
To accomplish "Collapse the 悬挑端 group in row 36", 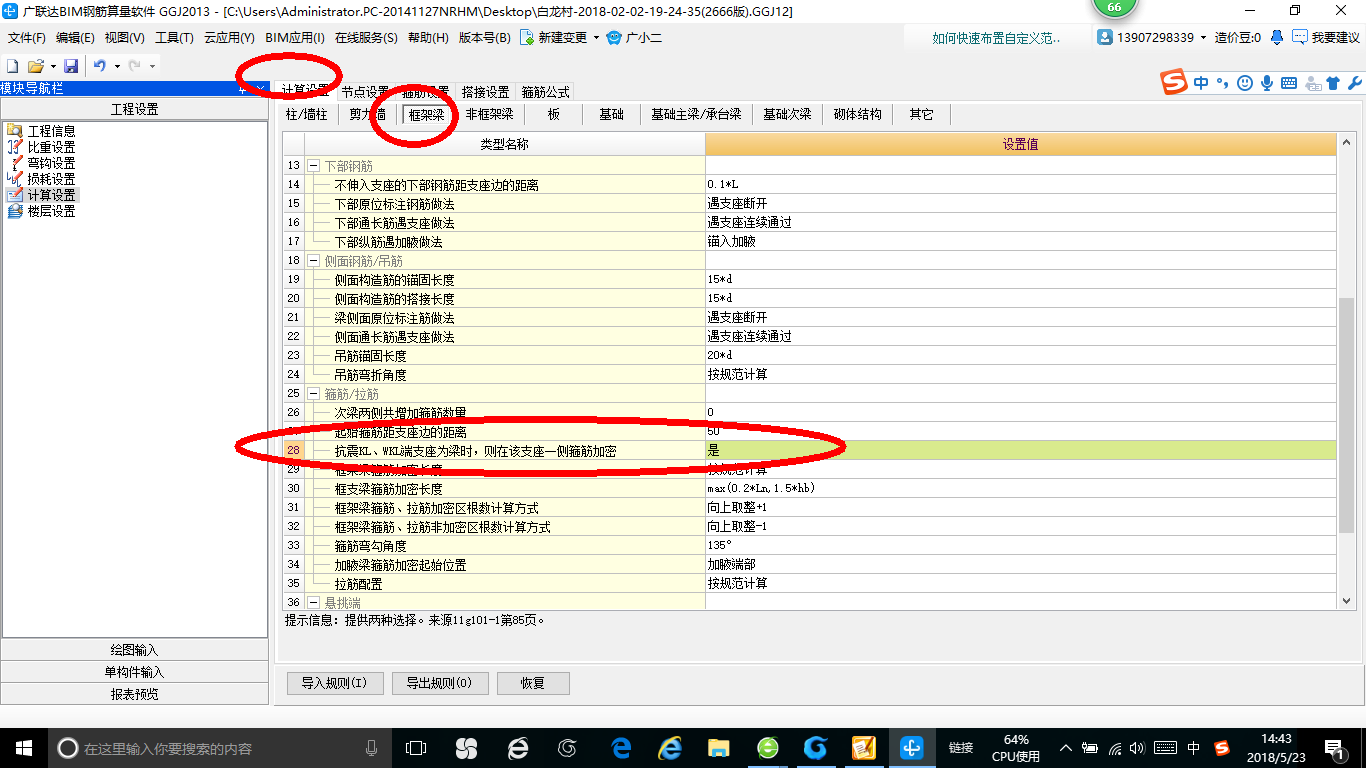I will coord(313,603).
